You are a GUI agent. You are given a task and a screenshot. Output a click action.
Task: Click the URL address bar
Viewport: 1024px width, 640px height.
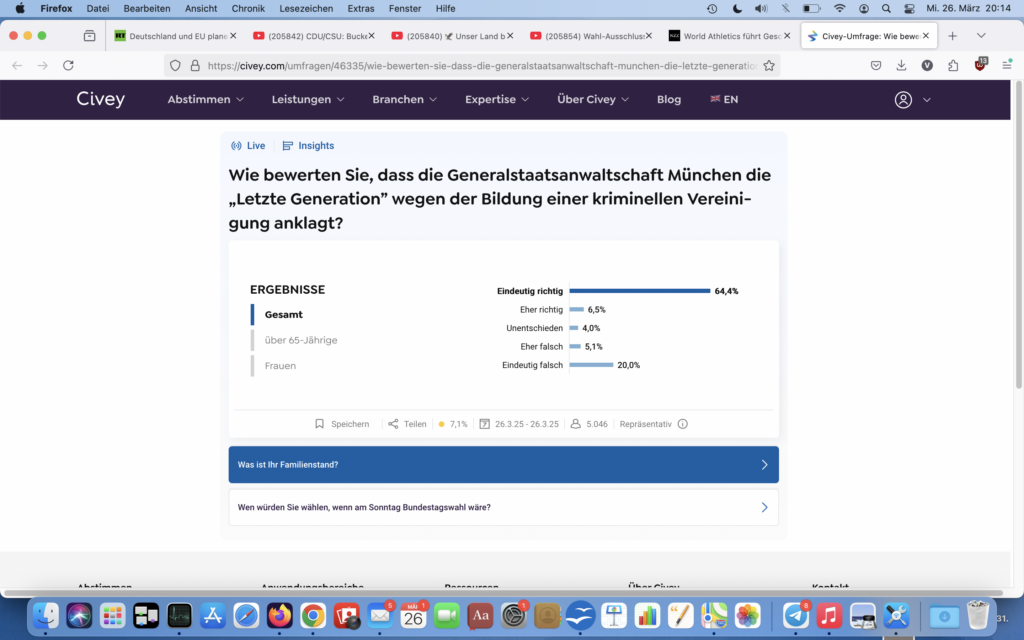tap(480, 65)
